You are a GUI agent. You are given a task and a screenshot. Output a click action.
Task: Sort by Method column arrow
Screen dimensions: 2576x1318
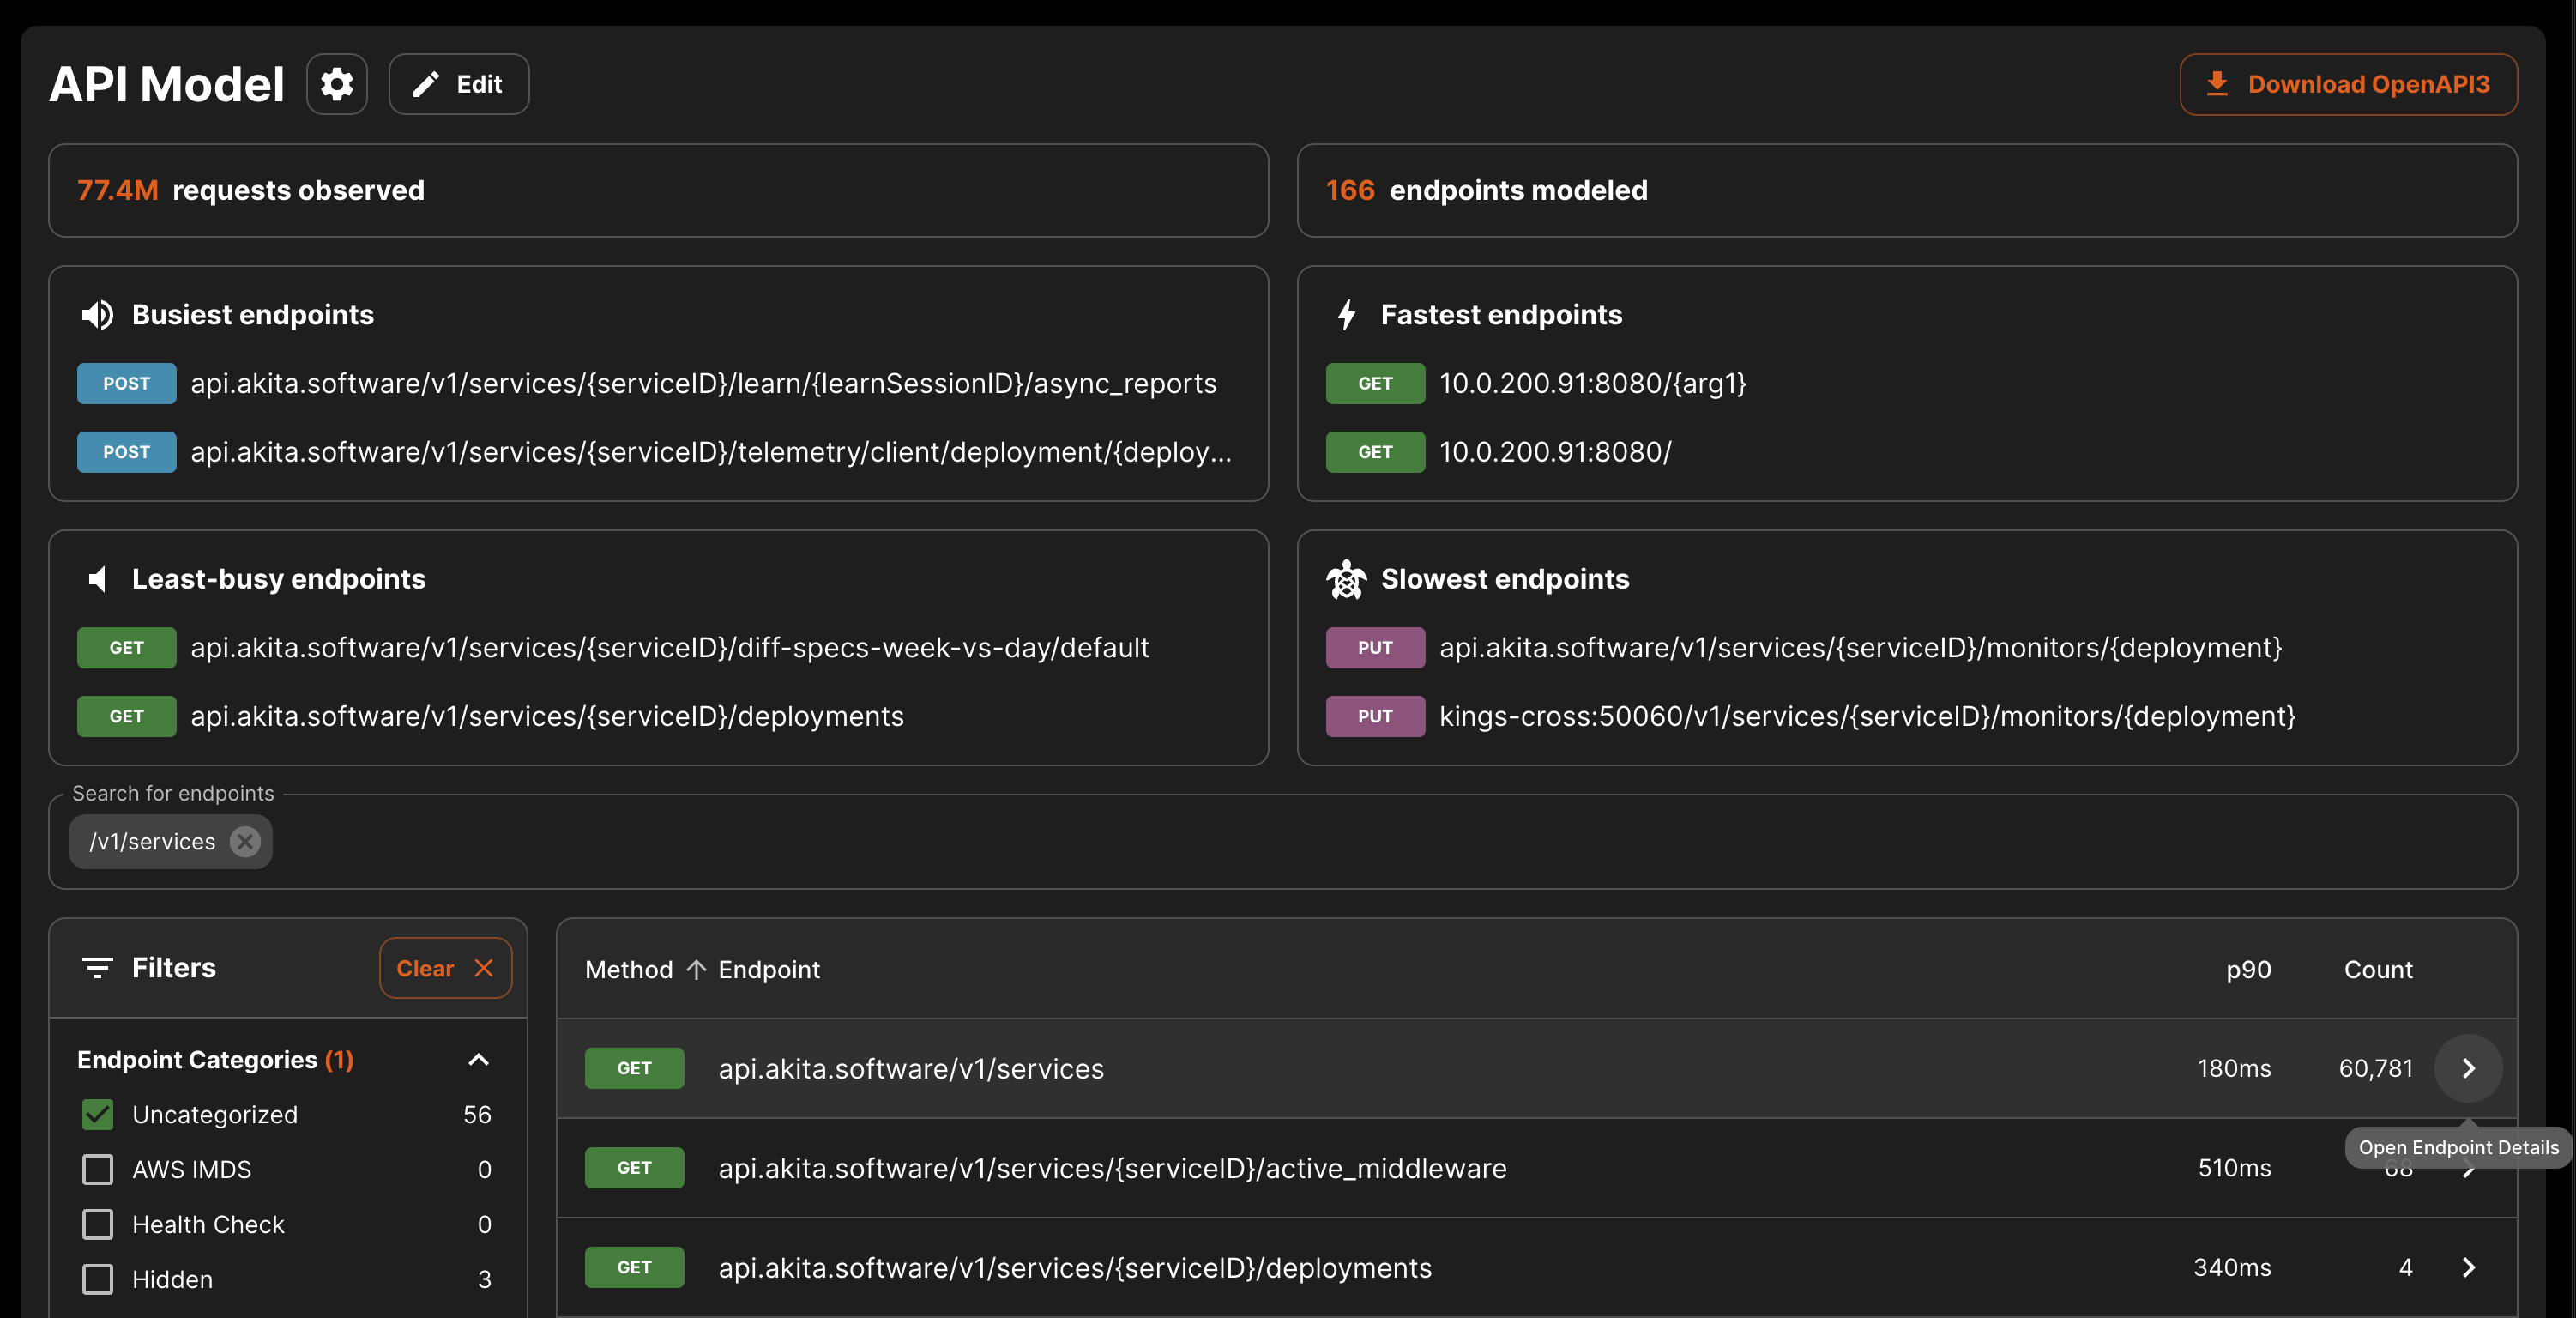696,970
